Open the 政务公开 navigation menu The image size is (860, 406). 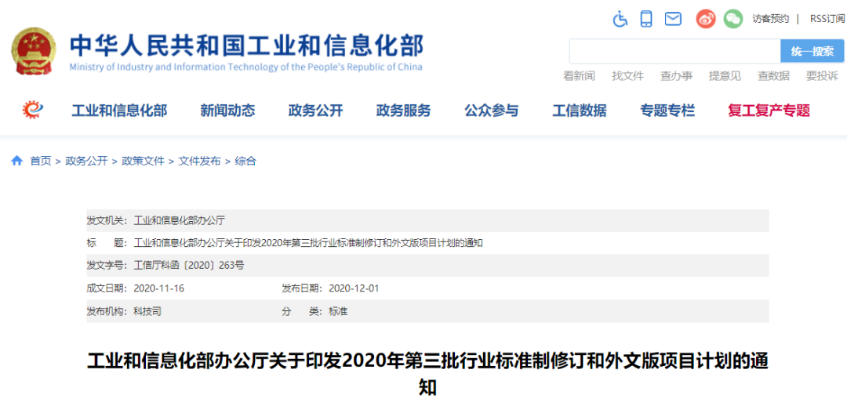tap(316, 111)
